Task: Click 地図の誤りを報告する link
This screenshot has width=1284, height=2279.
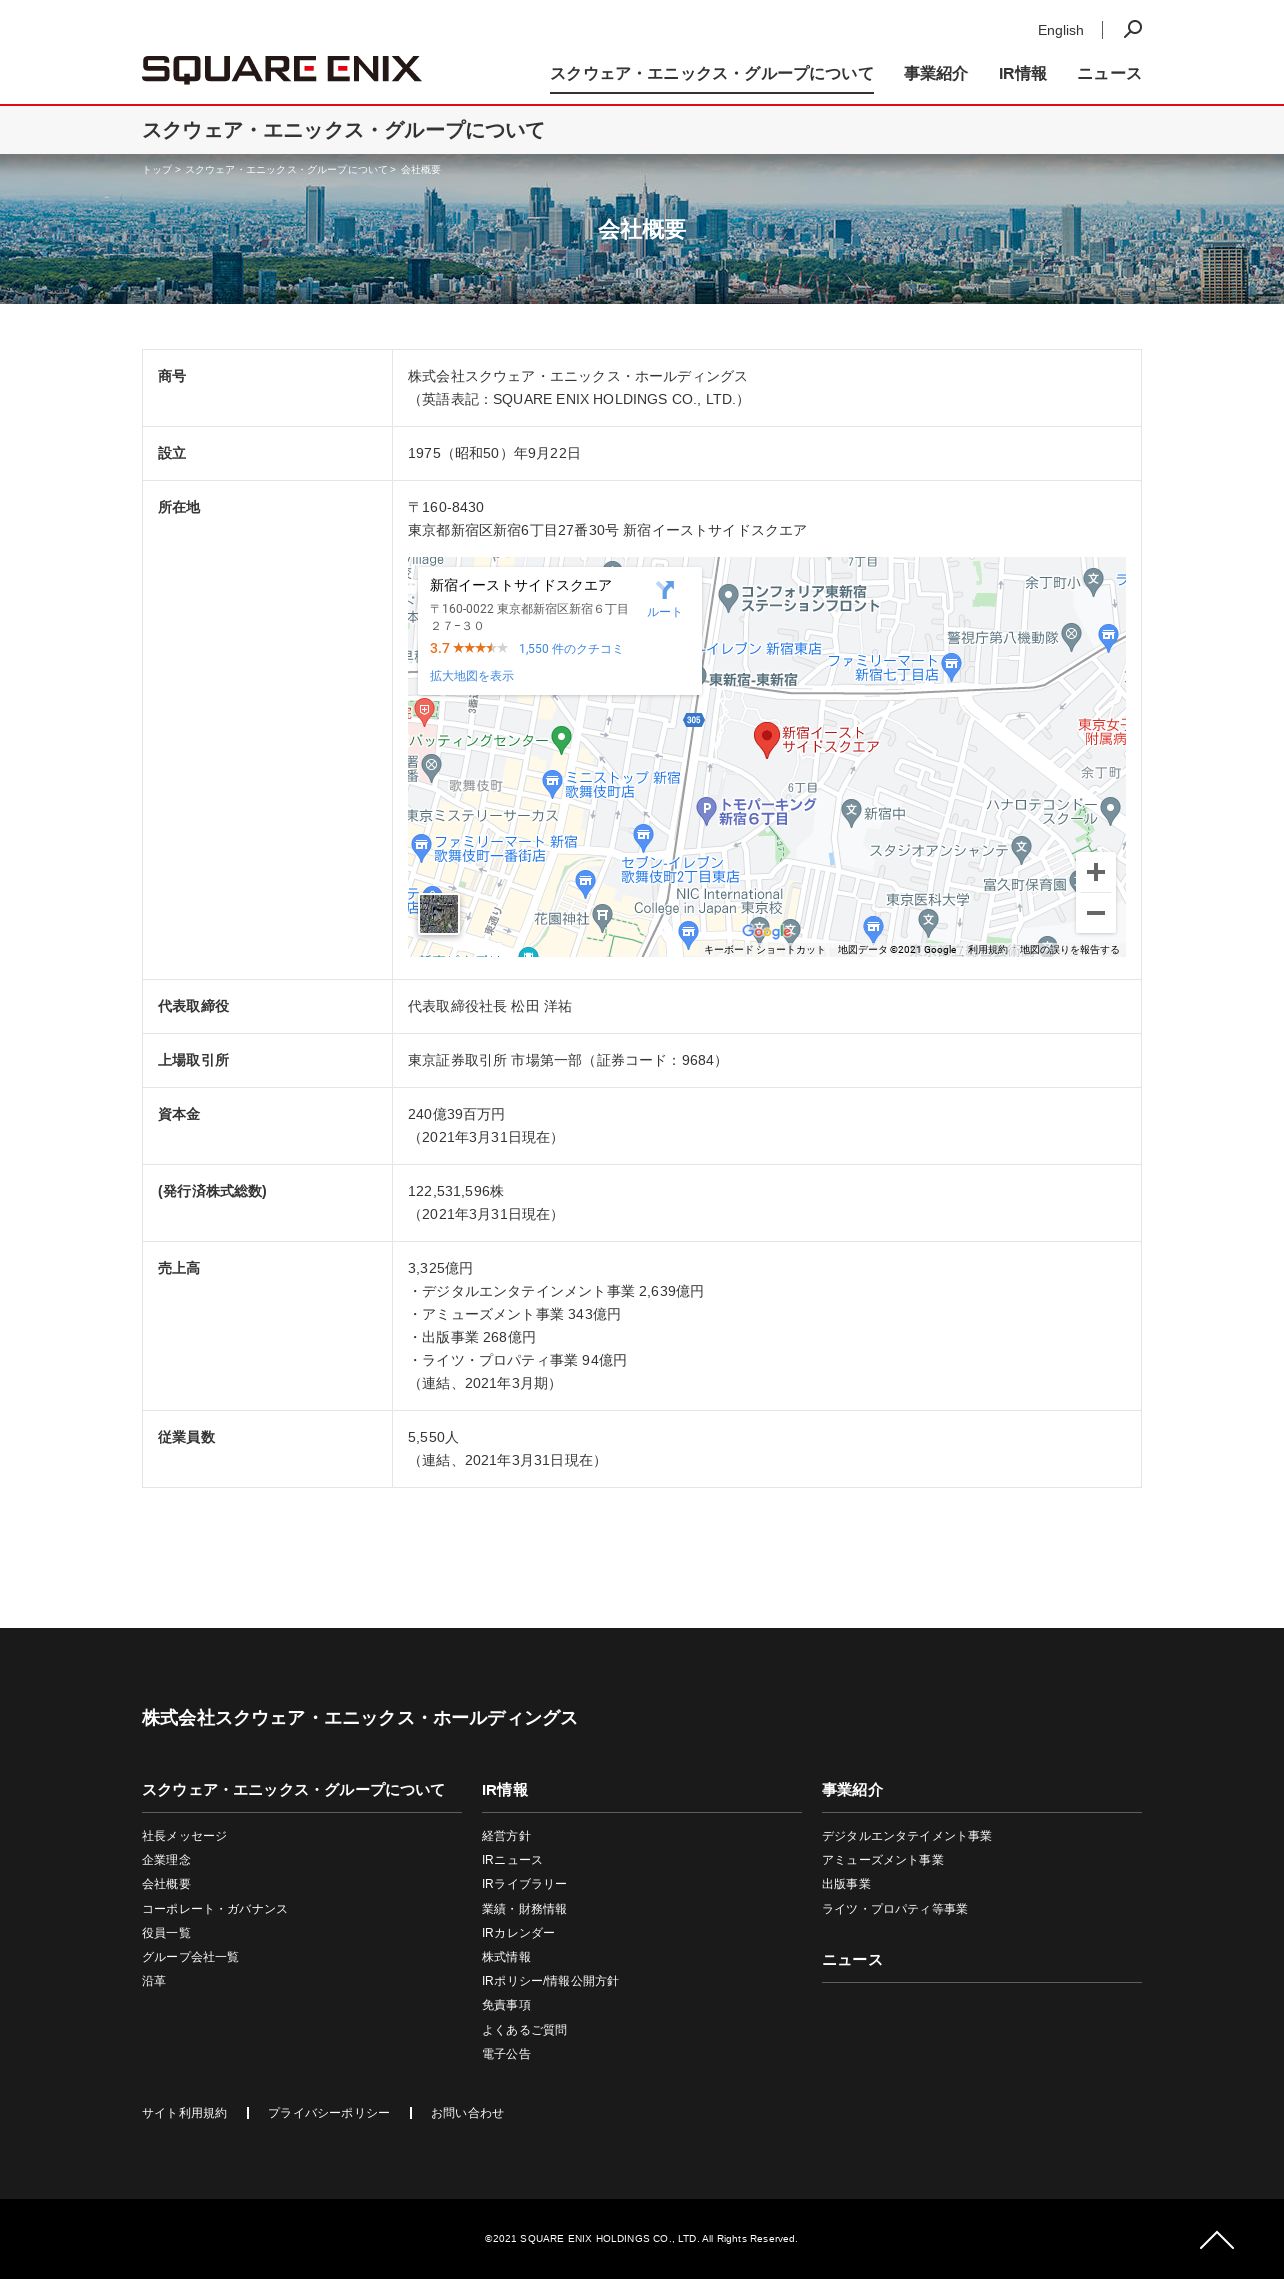Action: [x=1070, y=950]
